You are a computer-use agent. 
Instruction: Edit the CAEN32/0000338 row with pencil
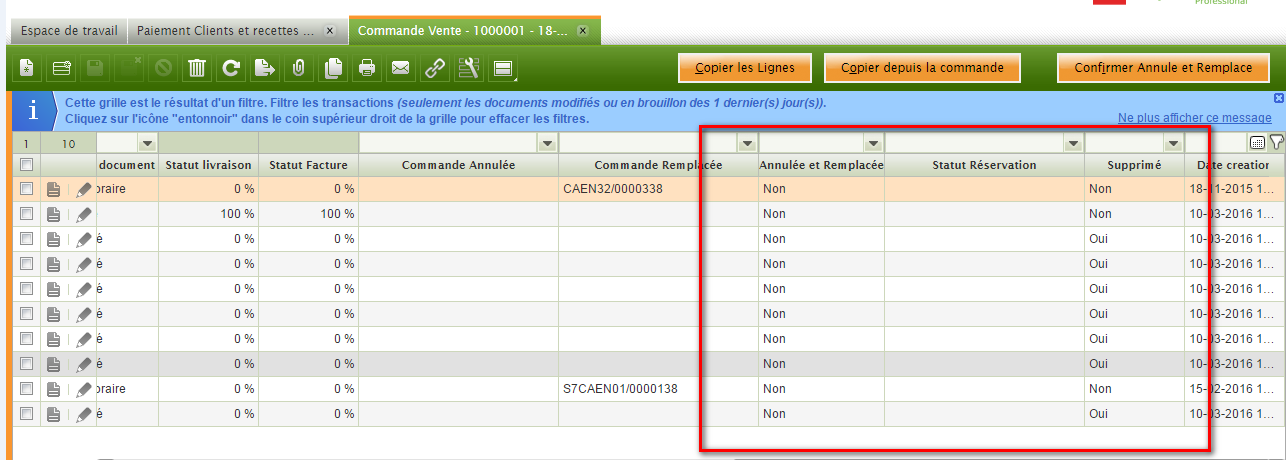tap(84, 189)
